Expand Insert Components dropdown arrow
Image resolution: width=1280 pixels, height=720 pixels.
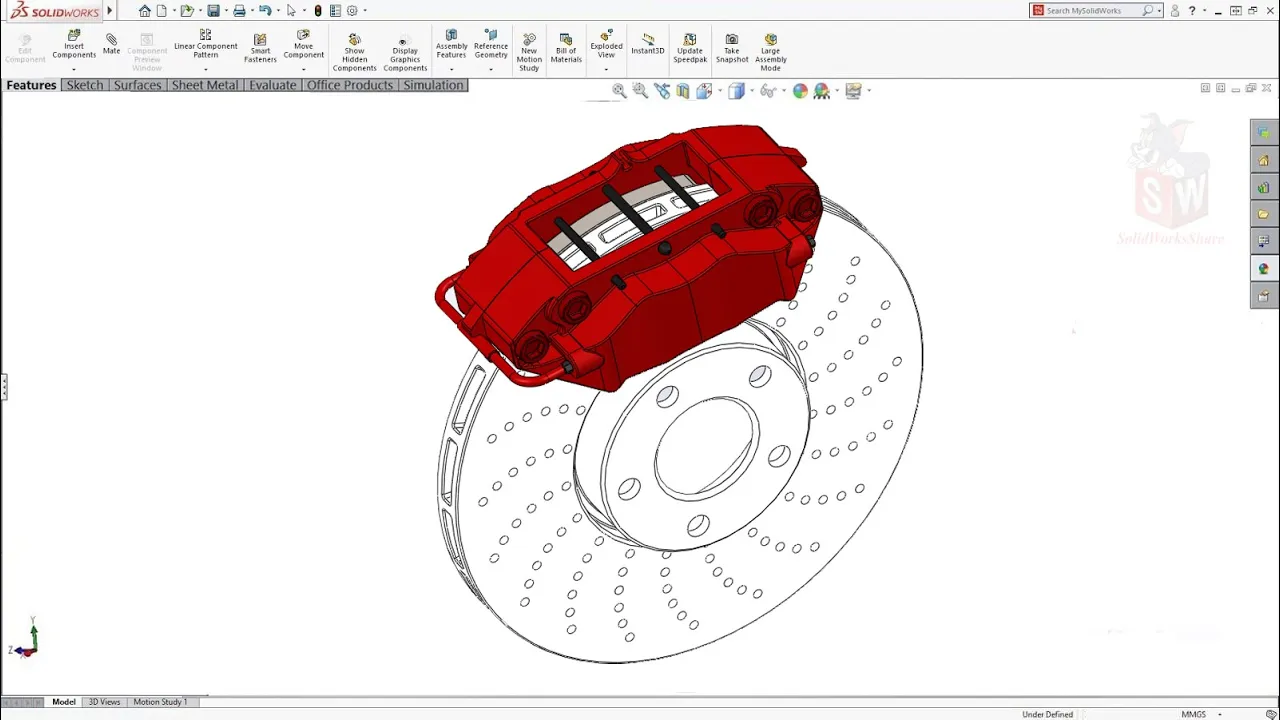pyautogui.click(x=74, y=69)
